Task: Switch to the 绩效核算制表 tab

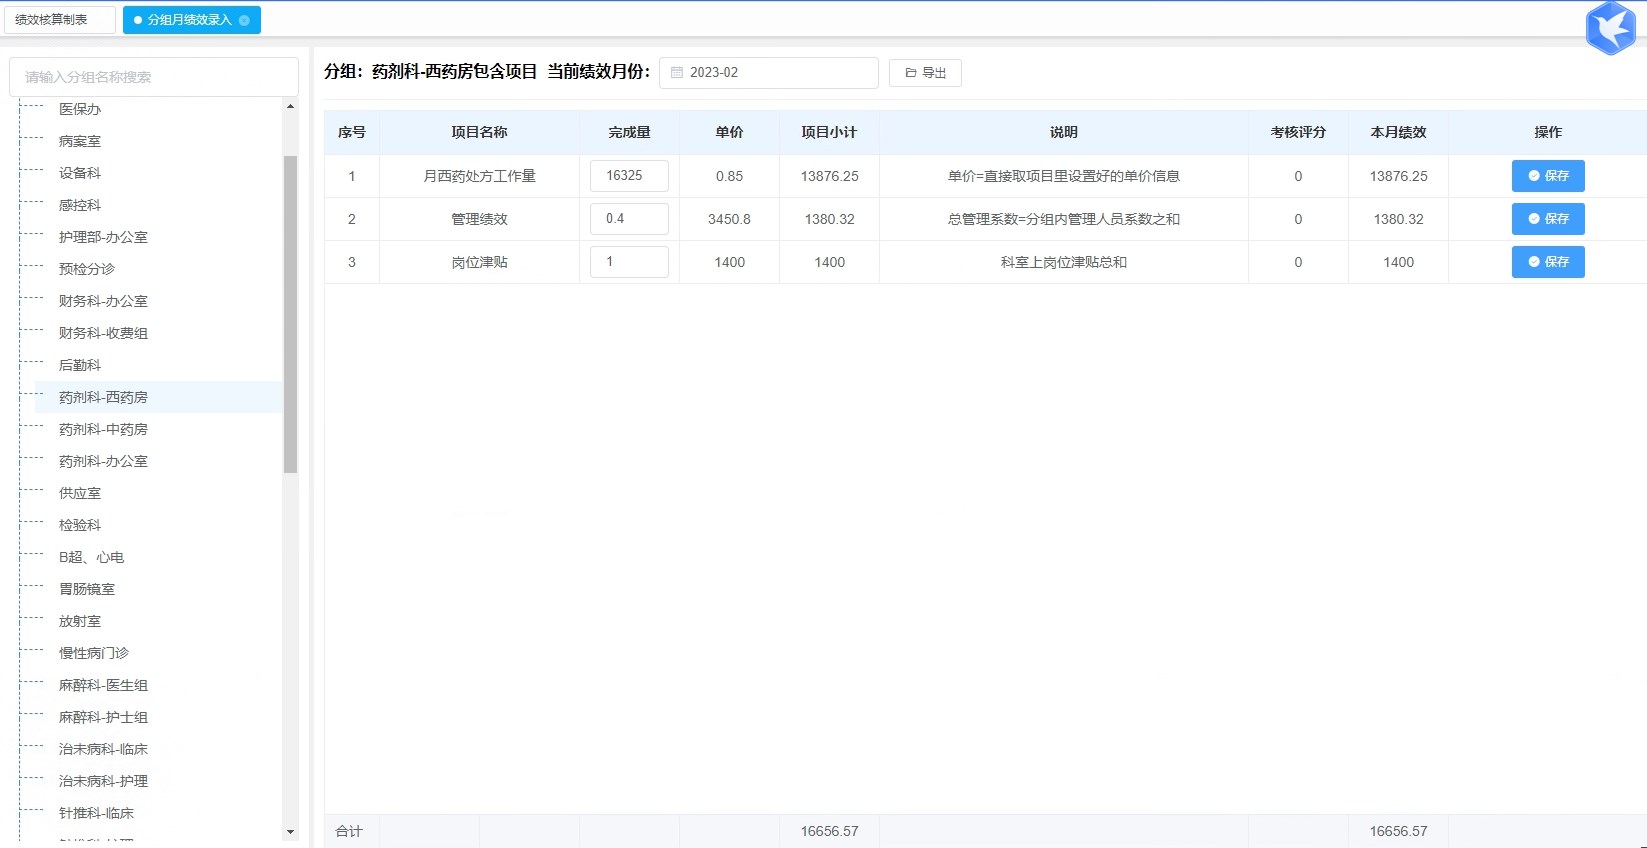Action: pyautogui.click(x=60, y=20)
